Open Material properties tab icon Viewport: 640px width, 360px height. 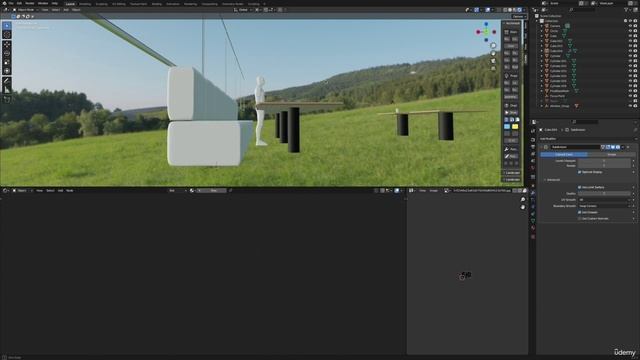click(533, 229)
